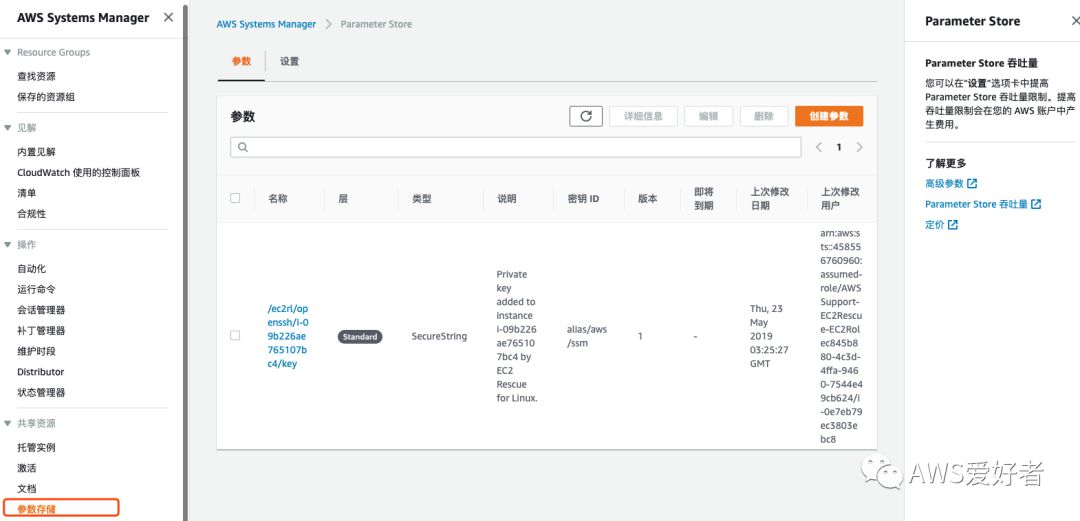This screenshot has height=521, width=1080.
Task: Collapse the Resource Groups section
Action: click(8, 52)
